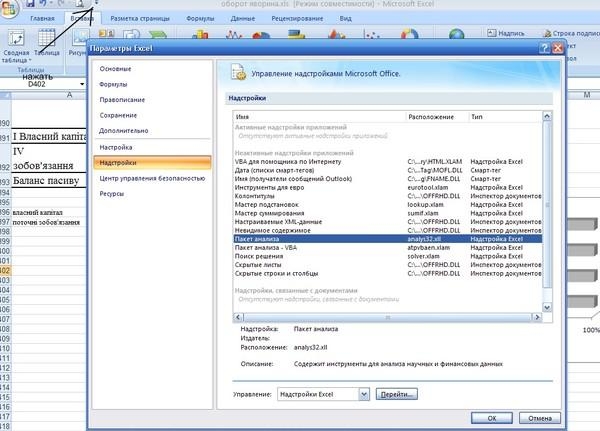Click the Undo arrow icon
The height and width of the screenshot is (431, 600).
point(44,4)
